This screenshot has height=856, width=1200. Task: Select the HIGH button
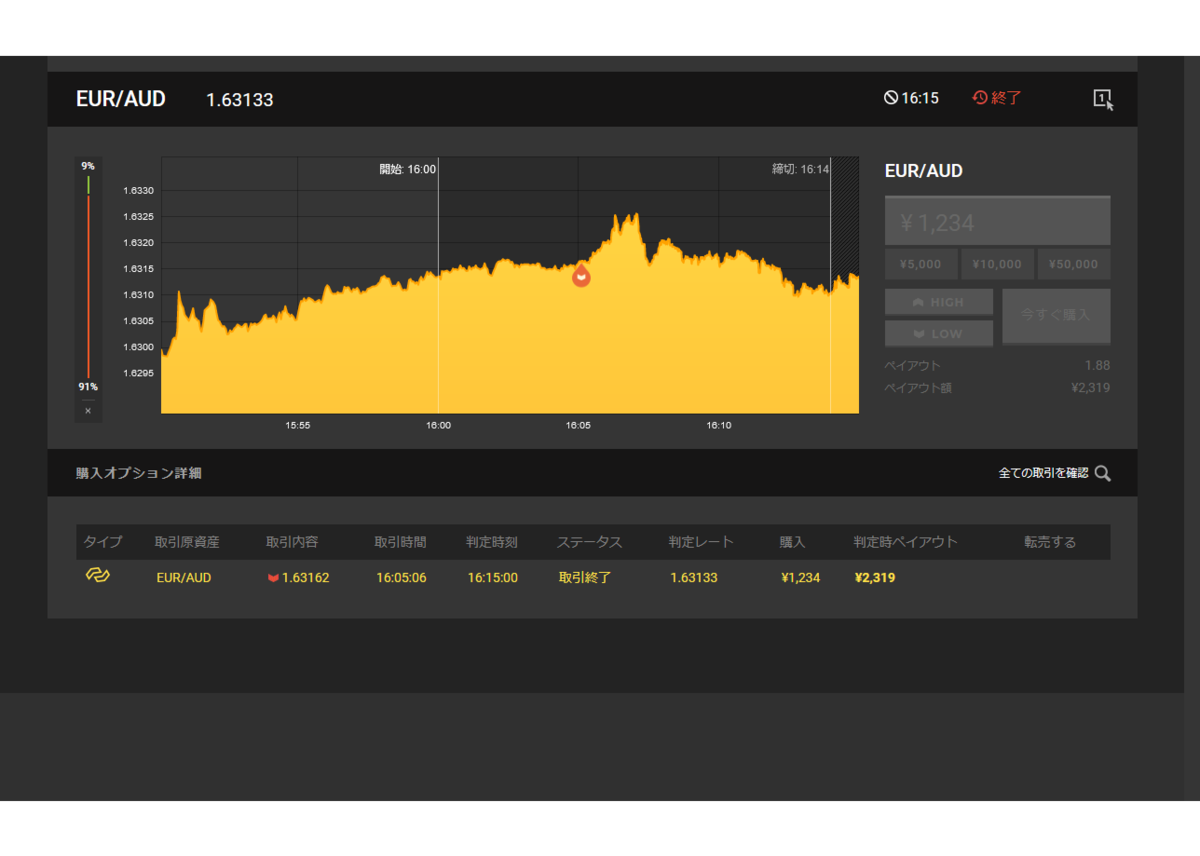pyautogui.click(x=939, y=302)
